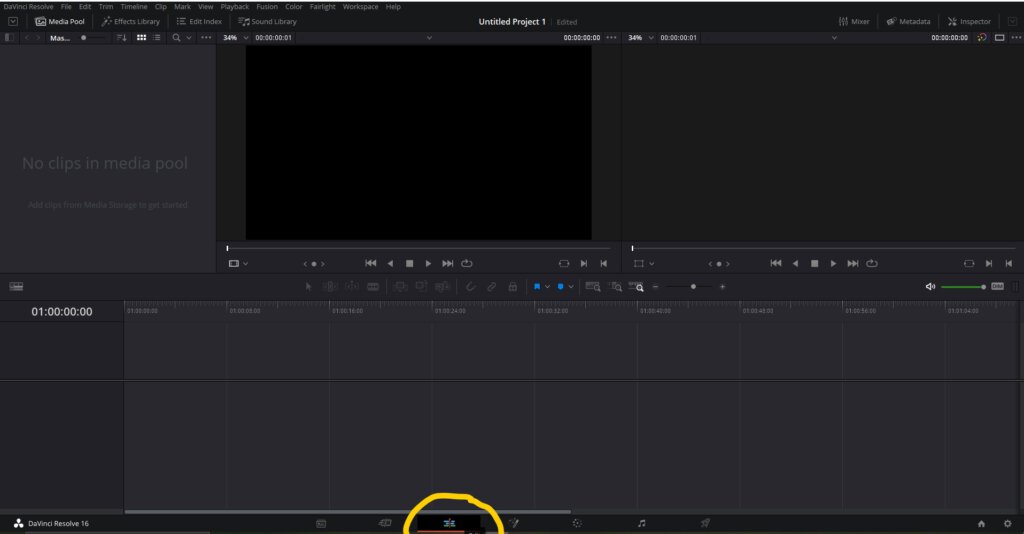
Task: Open the flag color dropdown arrow
Action: tap(547, 287)
